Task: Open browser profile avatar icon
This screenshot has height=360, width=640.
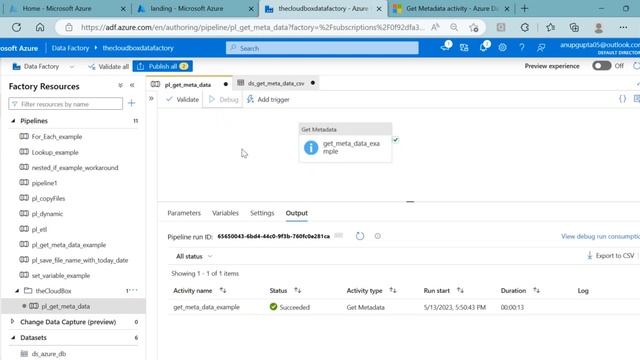Action: [599, 27]
